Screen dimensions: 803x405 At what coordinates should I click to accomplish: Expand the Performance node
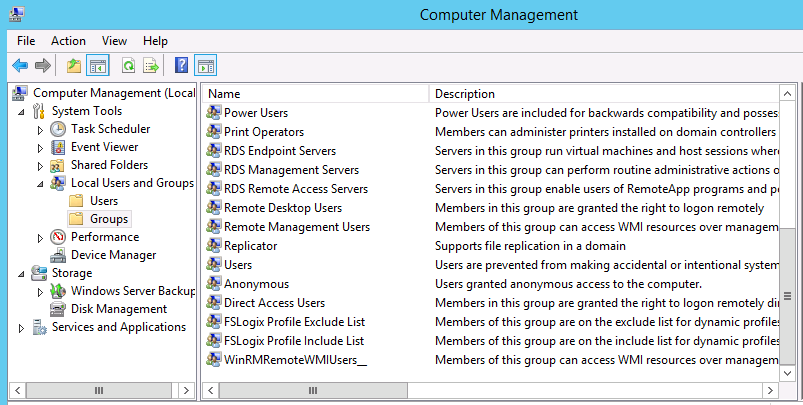(x=40, y=238)
